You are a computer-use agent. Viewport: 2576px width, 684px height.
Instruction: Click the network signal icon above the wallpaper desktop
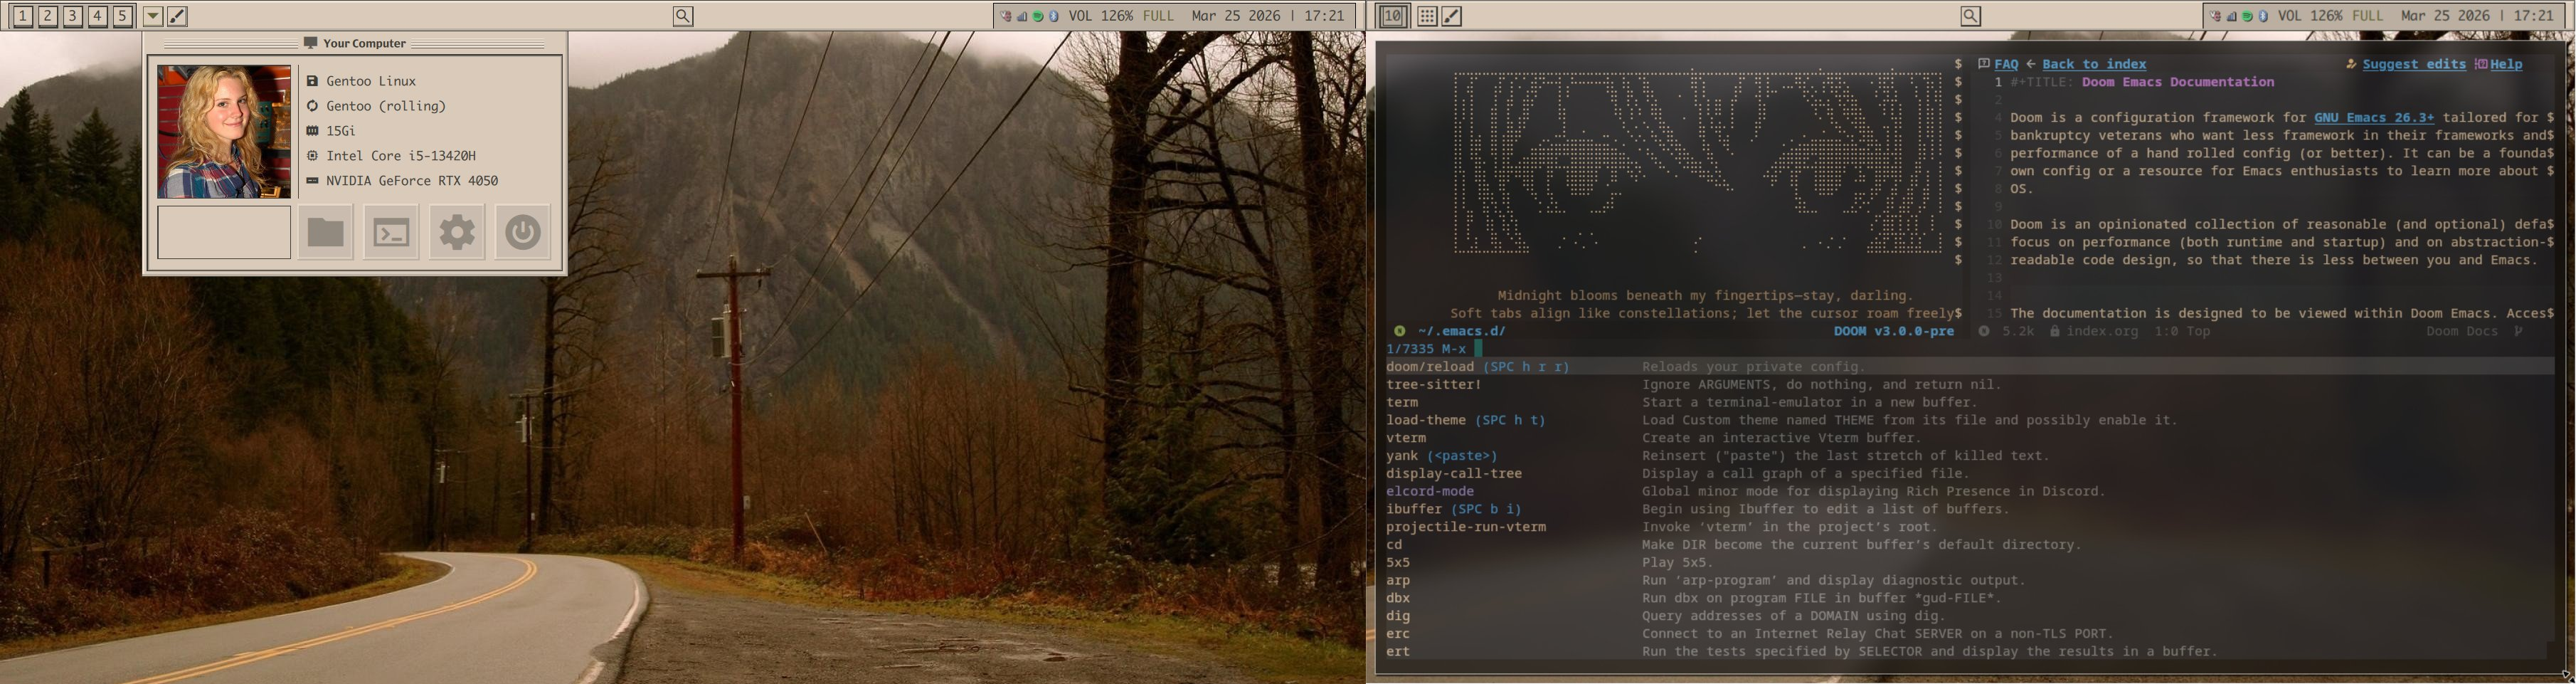point(1022,16)
